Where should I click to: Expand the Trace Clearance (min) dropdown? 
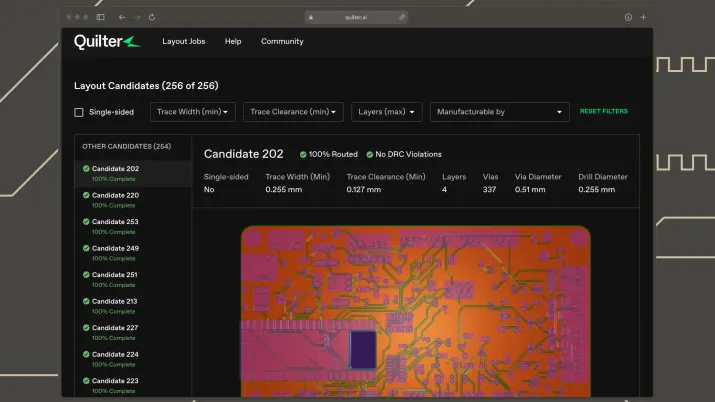point(293,112)
